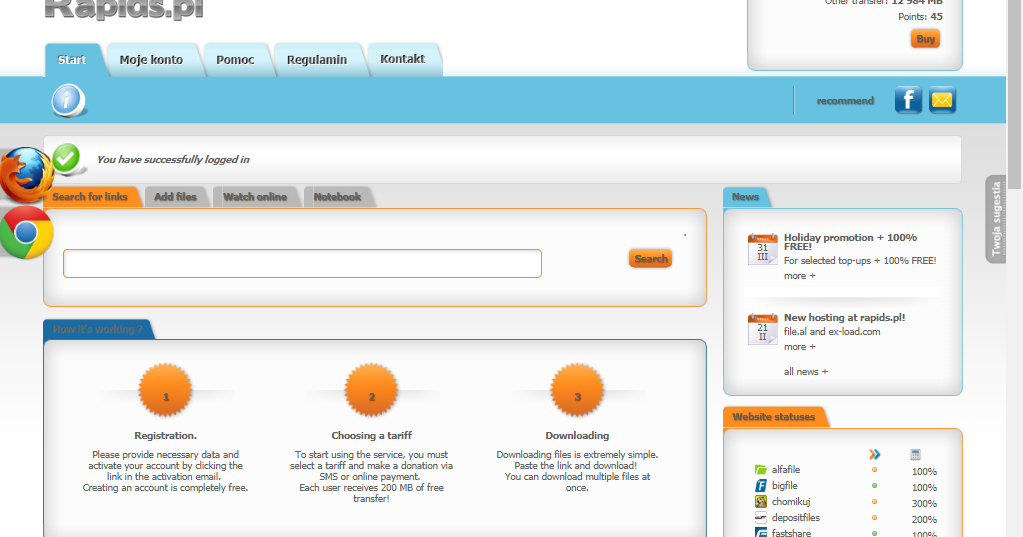Click the step 3 Downloading badge
Image resolution: width=1023 pixels, height=537 pixels.
pos(577,390)
